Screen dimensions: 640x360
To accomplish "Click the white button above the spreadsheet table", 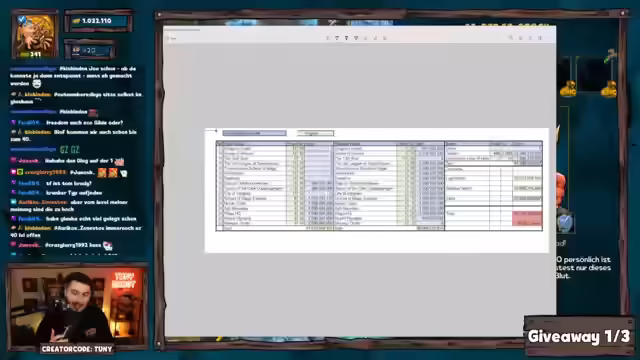I will (x=315, y=133).
